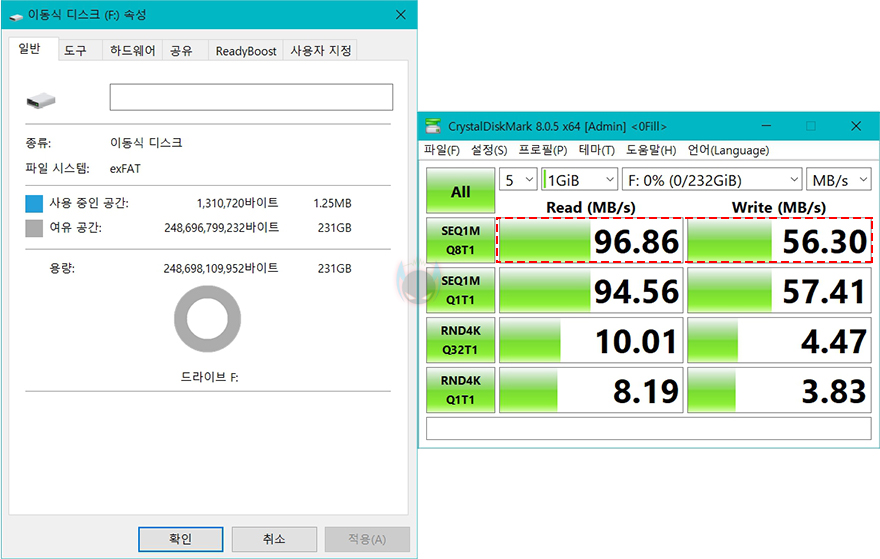The width and height of the screenshot is (880, 559).
Task: Open the 테마(T) menu
Action: pyautogui.click(x=597, y=150)
